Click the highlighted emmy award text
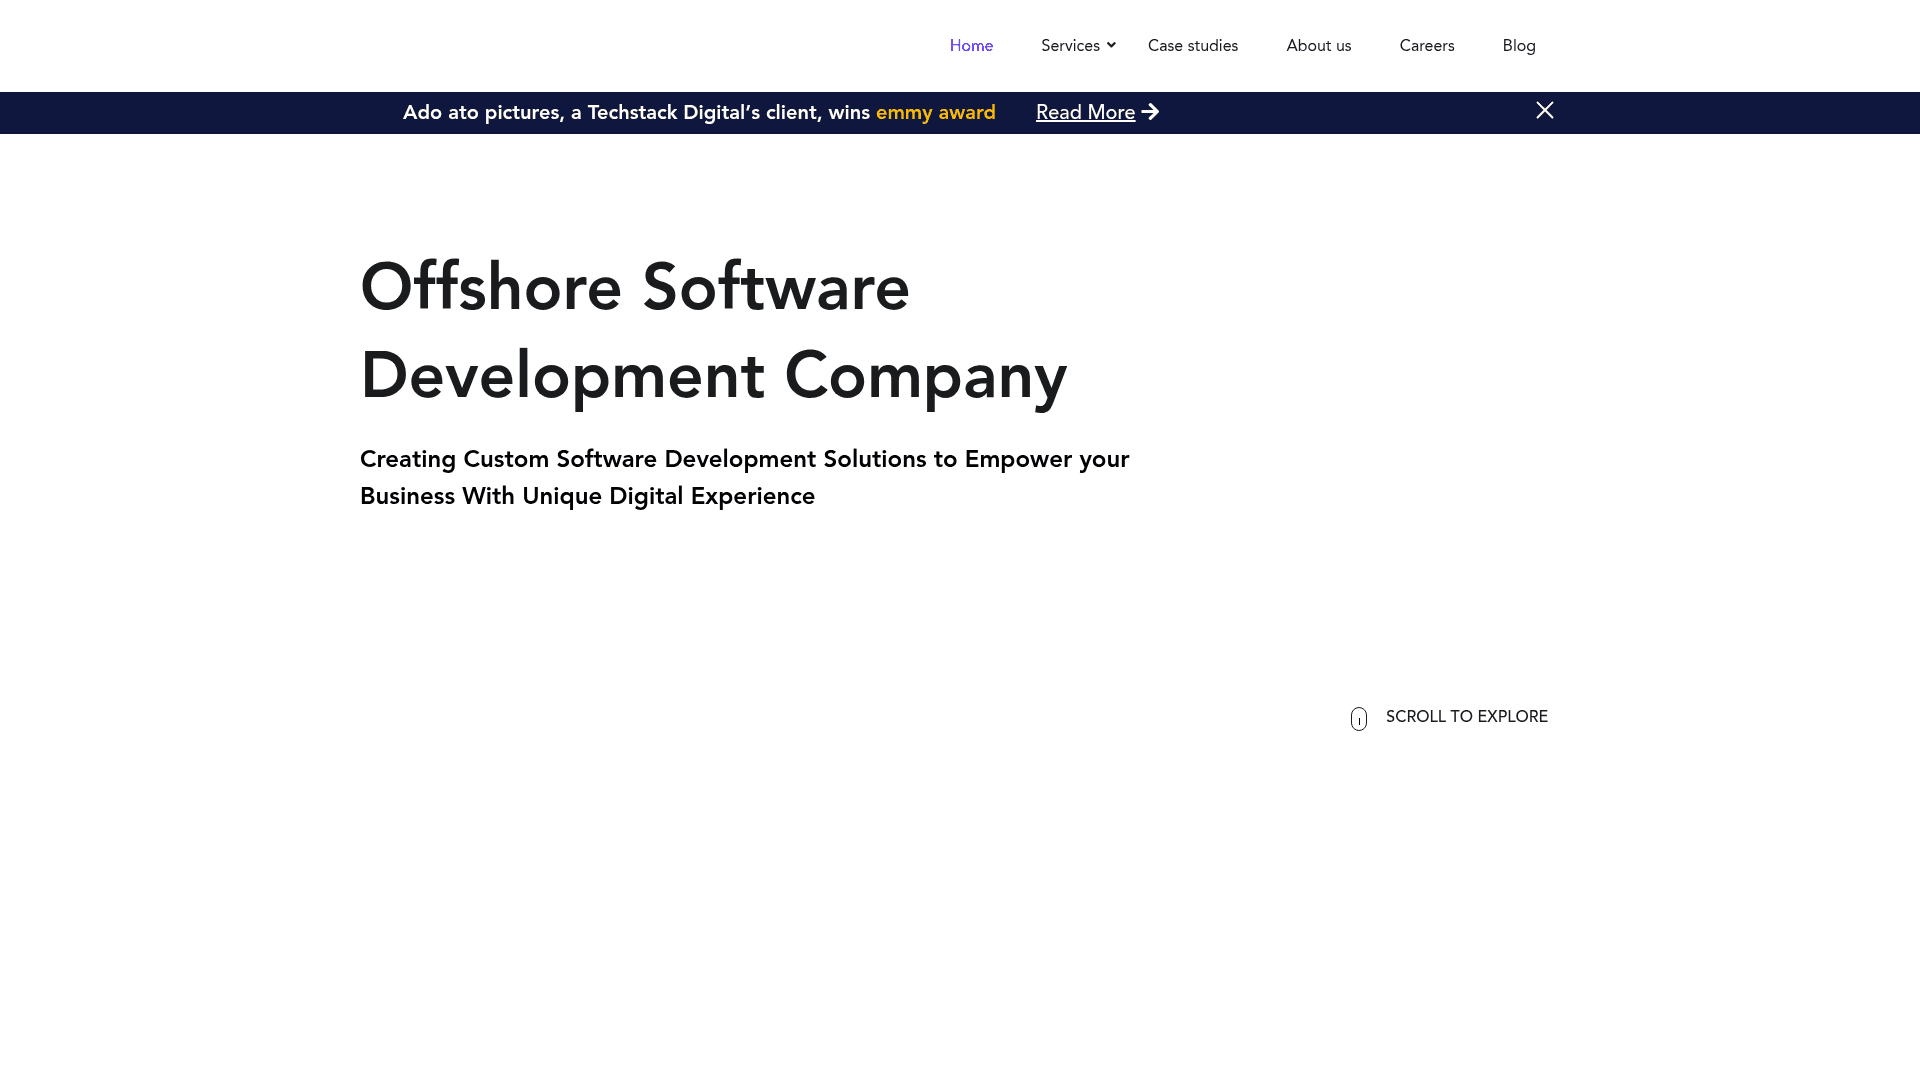The image size is (1920, 1080). pos(936,112)
